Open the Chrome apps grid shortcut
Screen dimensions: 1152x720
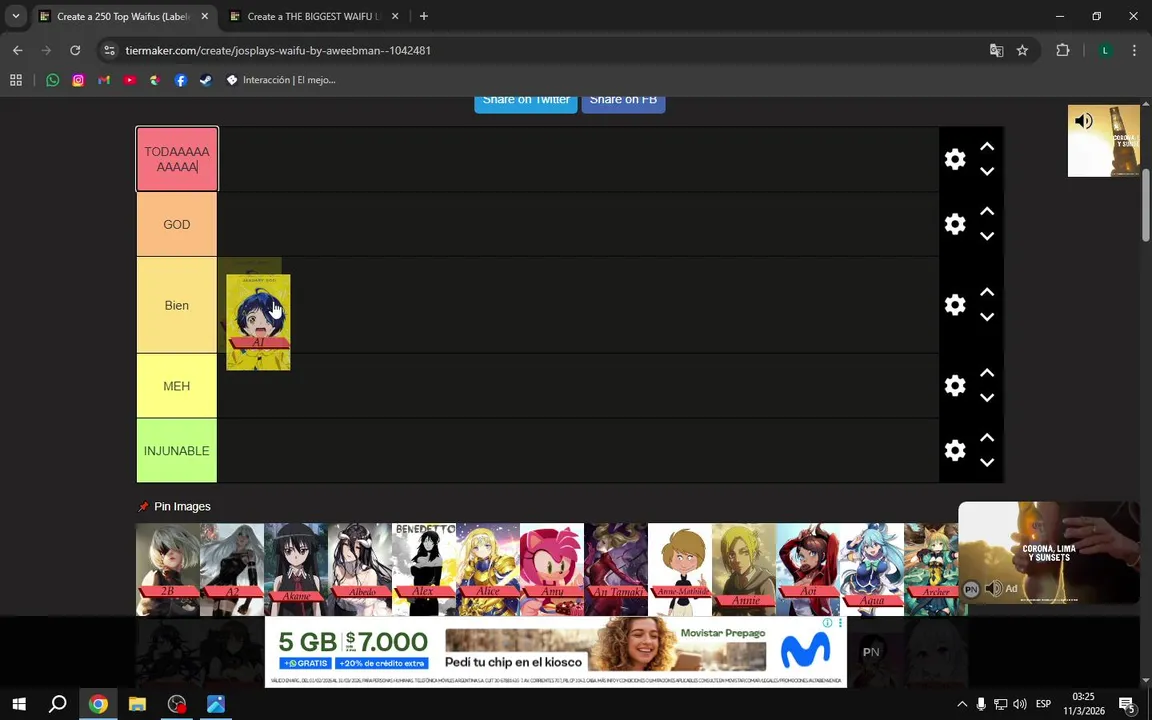click(x=15, y=80)
